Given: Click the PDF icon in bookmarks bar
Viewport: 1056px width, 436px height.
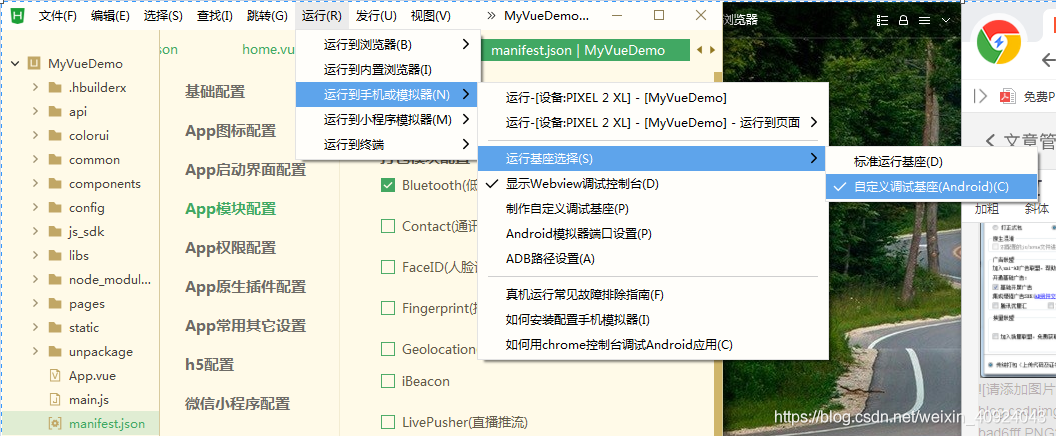Looking at the screenshot, I should (1008, 96).
